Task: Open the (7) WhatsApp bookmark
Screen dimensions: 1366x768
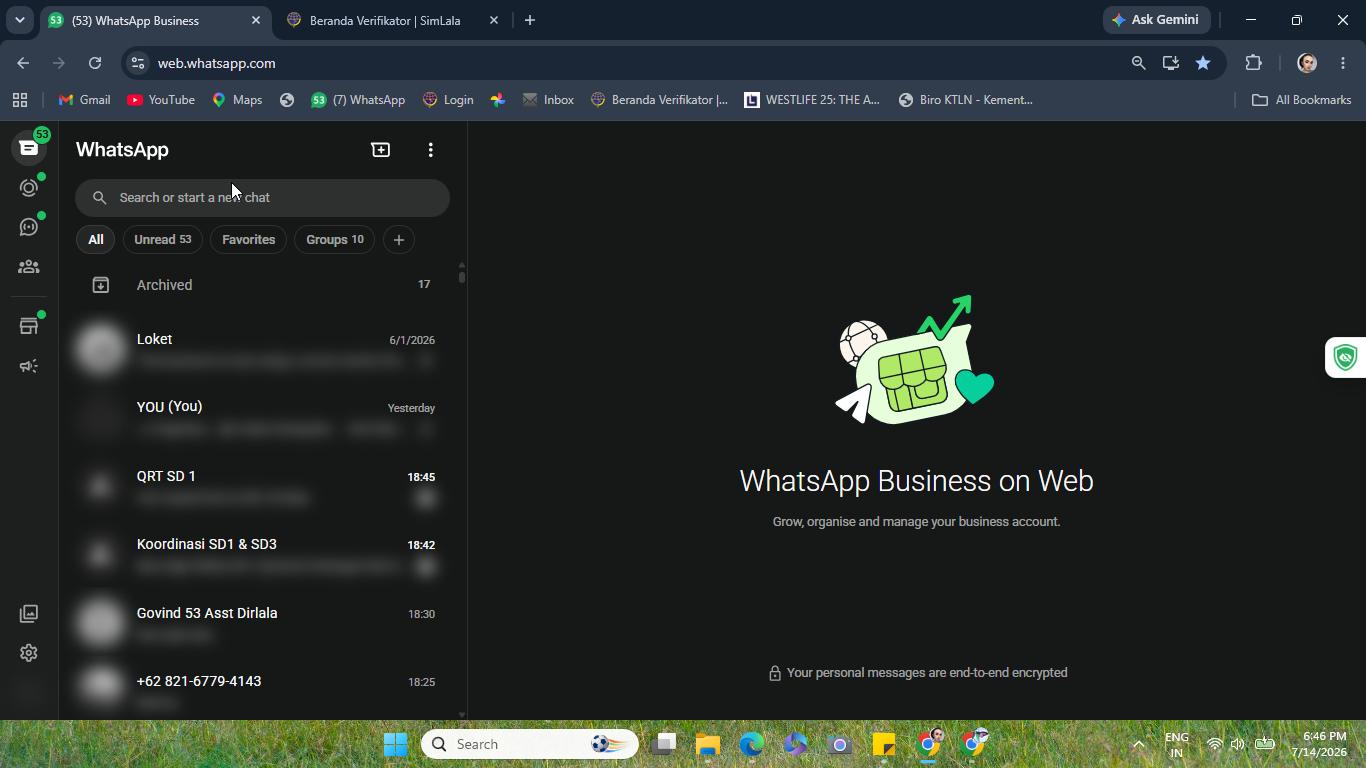Action: (x=358, y=100)
